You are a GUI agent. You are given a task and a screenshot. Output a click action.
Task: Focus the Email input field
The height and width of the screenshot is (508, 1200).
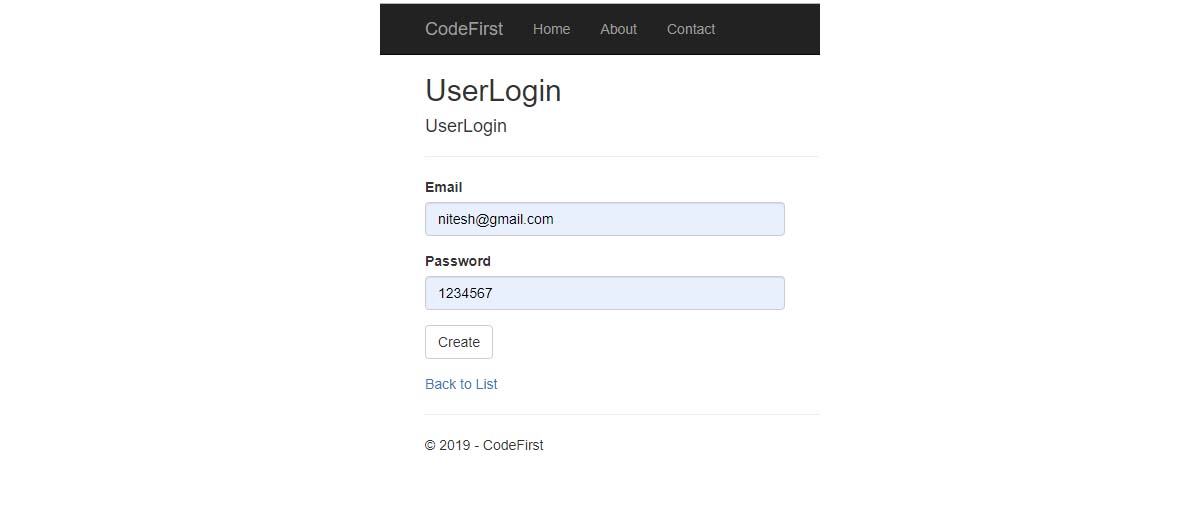(x=605, y=219)
